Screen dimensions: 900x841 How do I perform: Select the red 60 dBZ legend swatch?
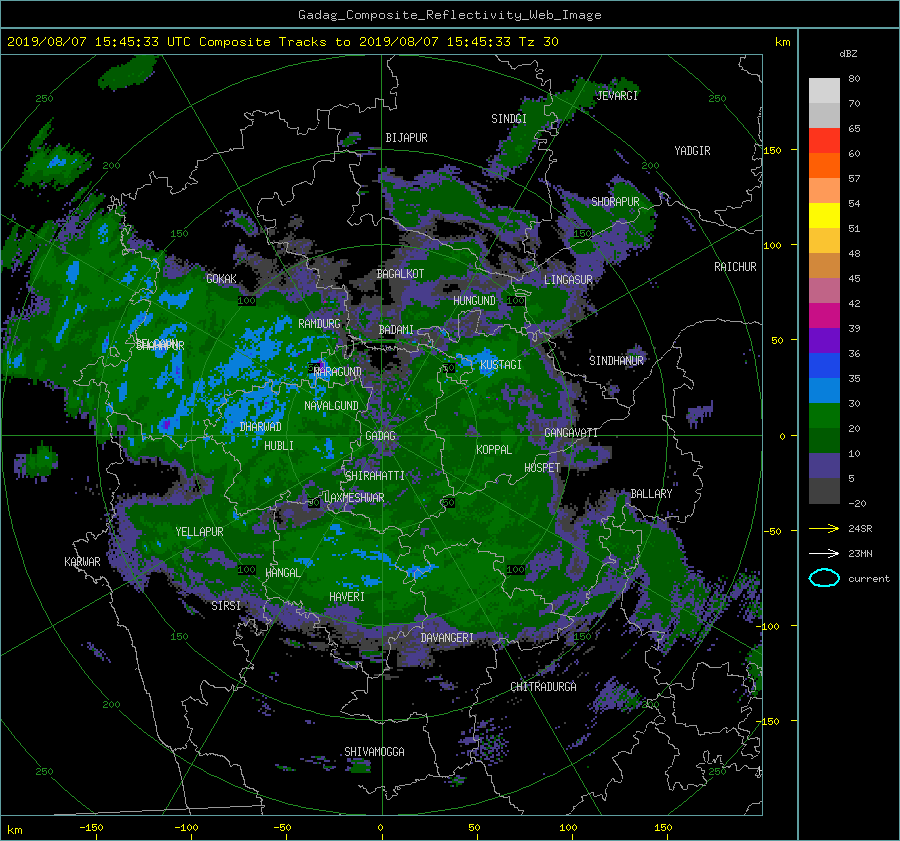[x=824, y=141]
